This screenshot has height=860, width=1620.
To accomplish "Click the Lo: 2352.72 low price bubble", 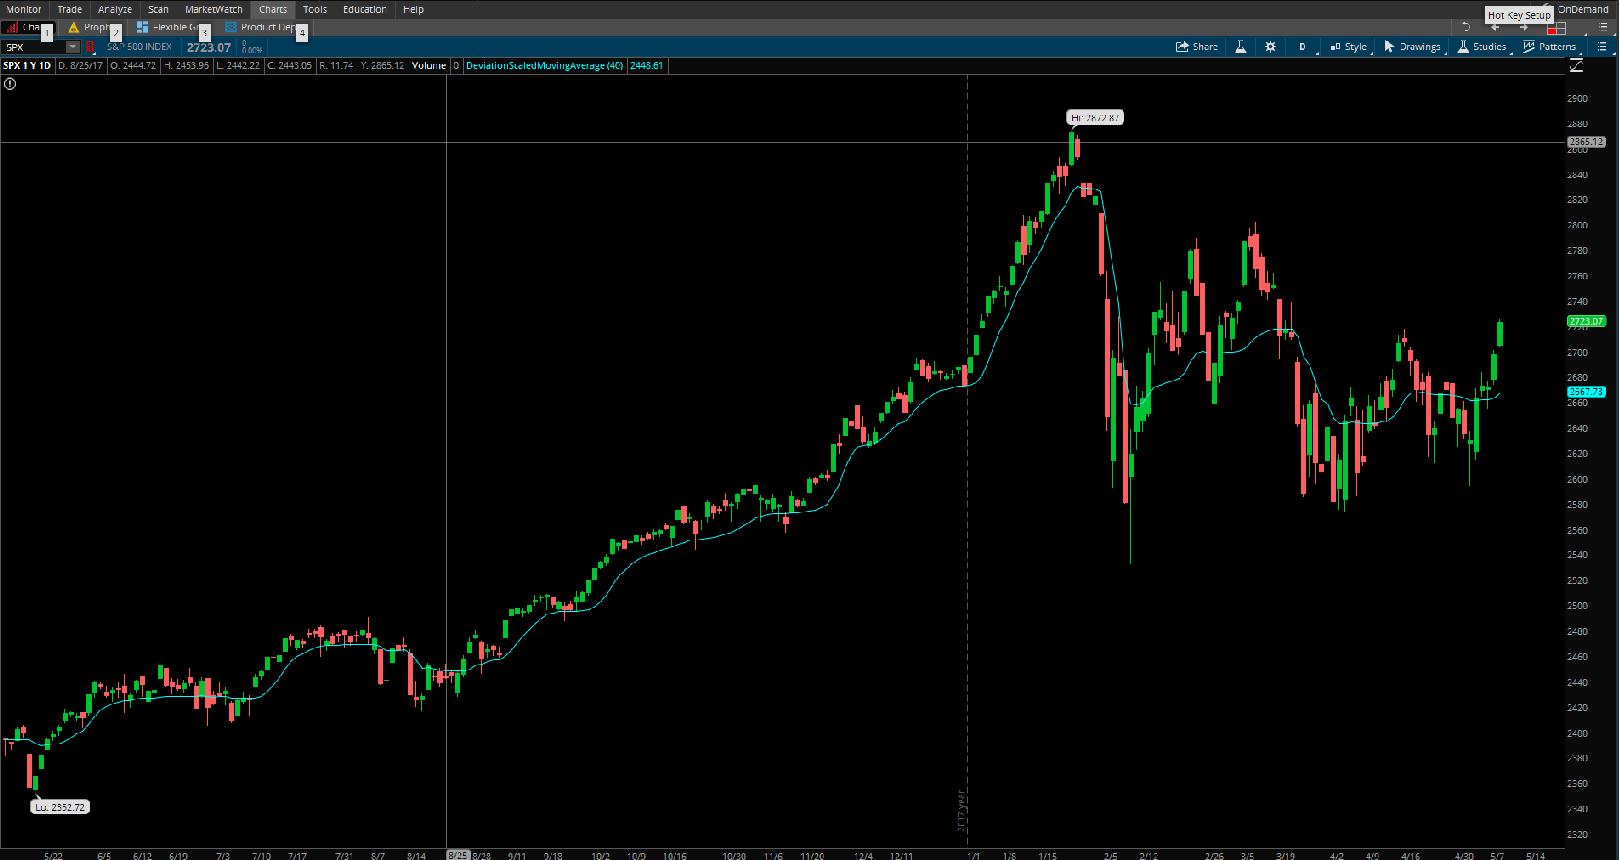I will click(x=60, y=807).
